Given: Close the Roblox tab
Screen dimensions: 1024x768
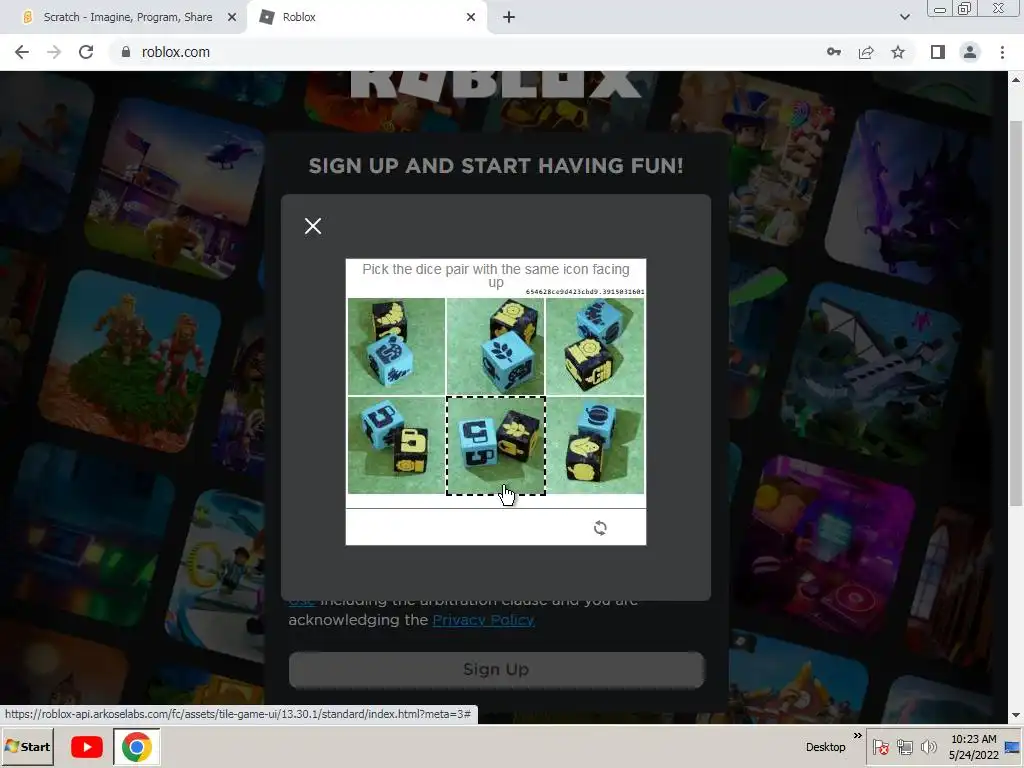Looking at the screenshot, I should (x=471, y=17).
